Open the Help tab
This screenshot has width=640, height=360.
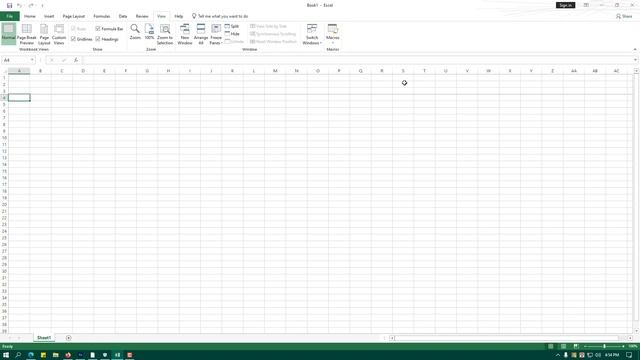coord(179,16)
